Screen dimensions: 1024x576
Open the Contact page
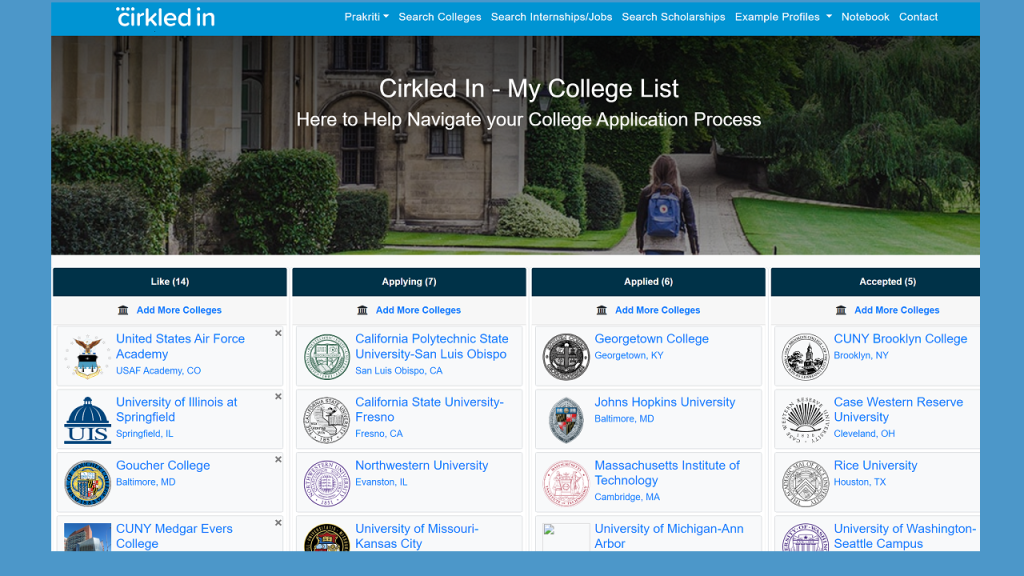pyautogui.click(x=918, y=17)
